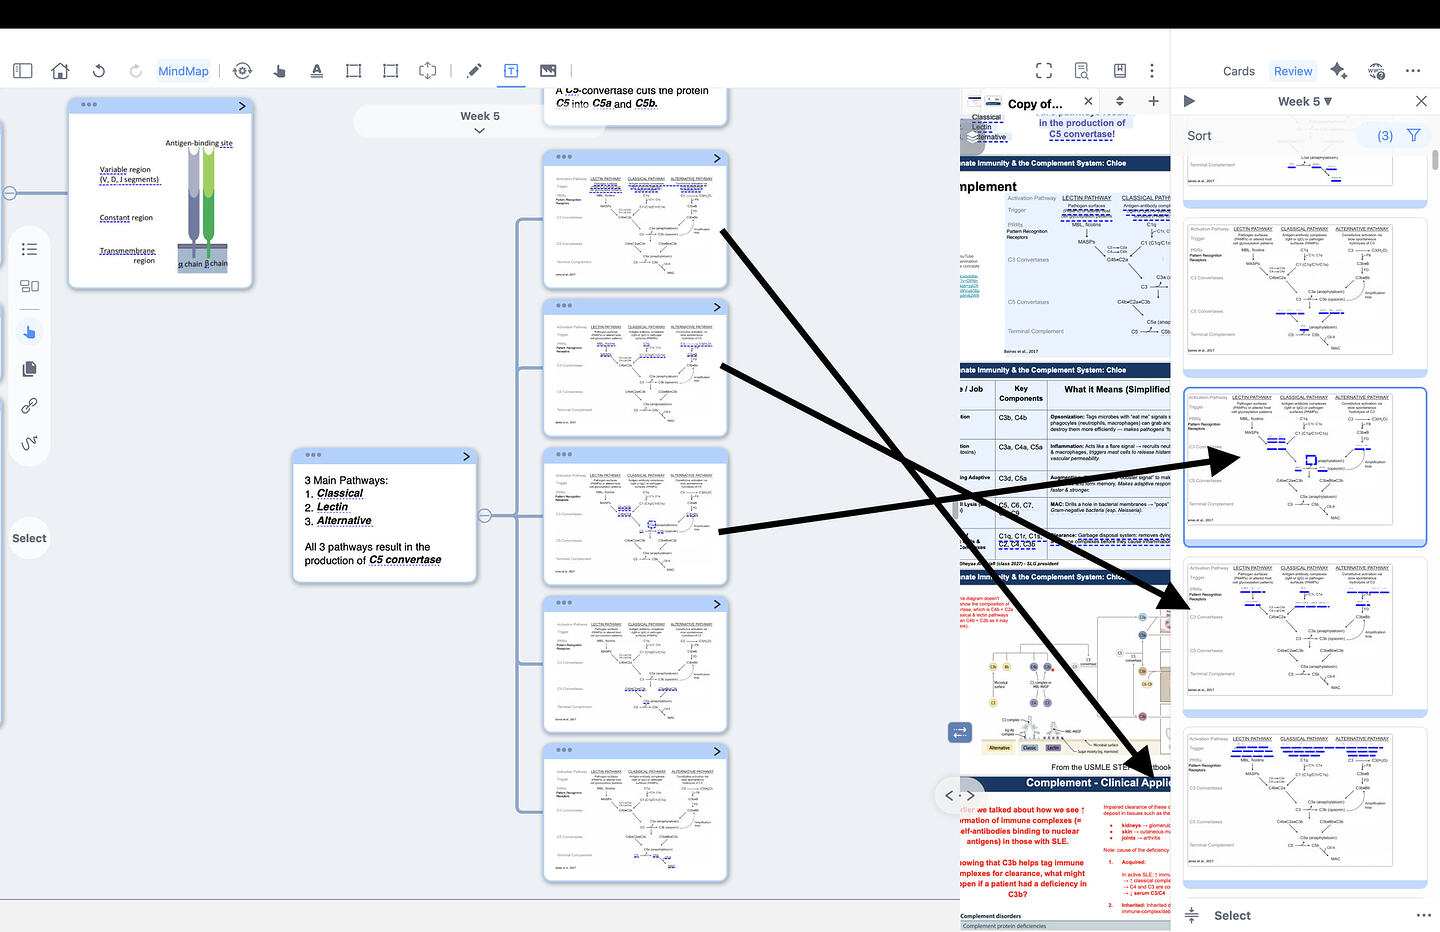Pick the freehand lasso tool in side palette
This screenshot has width=1440, height=932.
pyautogui.click(x=29, y=443)
